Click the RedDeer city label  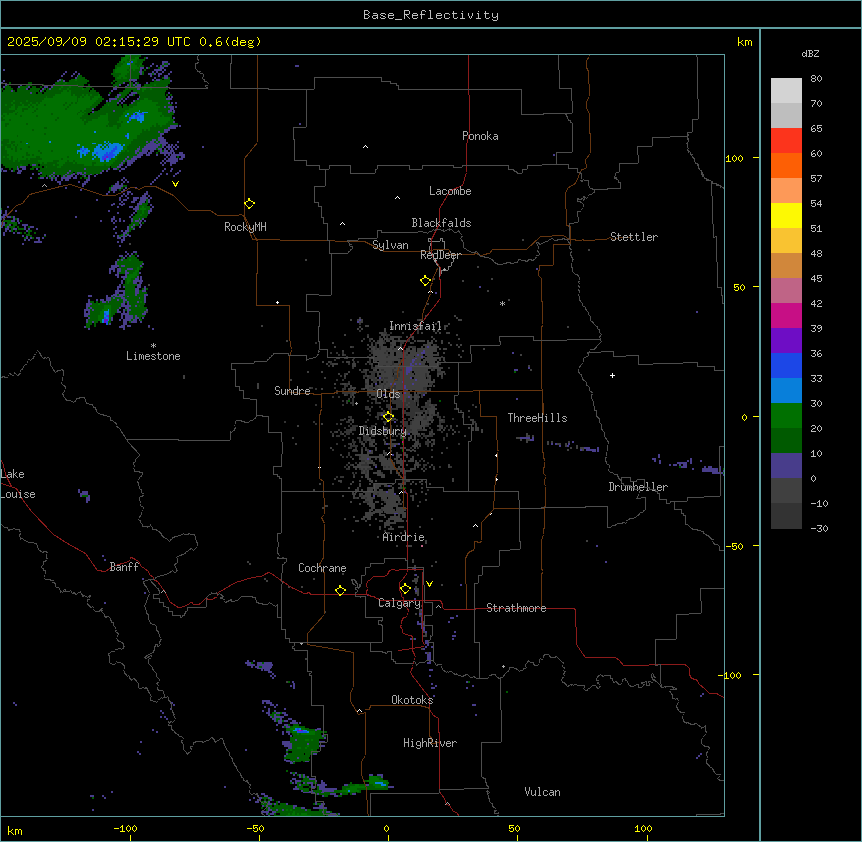[x=440, y=255]
